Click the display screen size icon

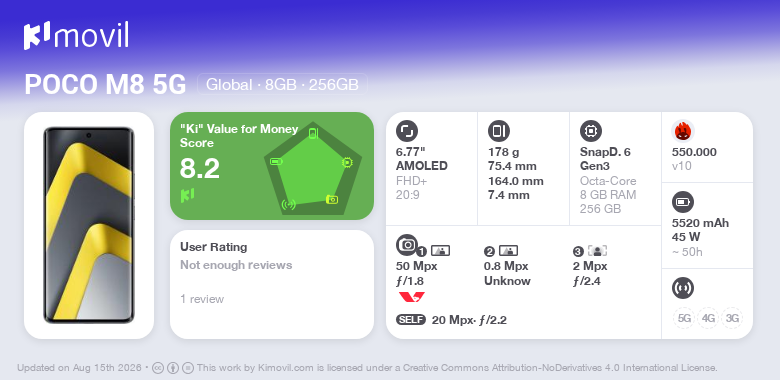pyautogui.click(x=407, y=131)
